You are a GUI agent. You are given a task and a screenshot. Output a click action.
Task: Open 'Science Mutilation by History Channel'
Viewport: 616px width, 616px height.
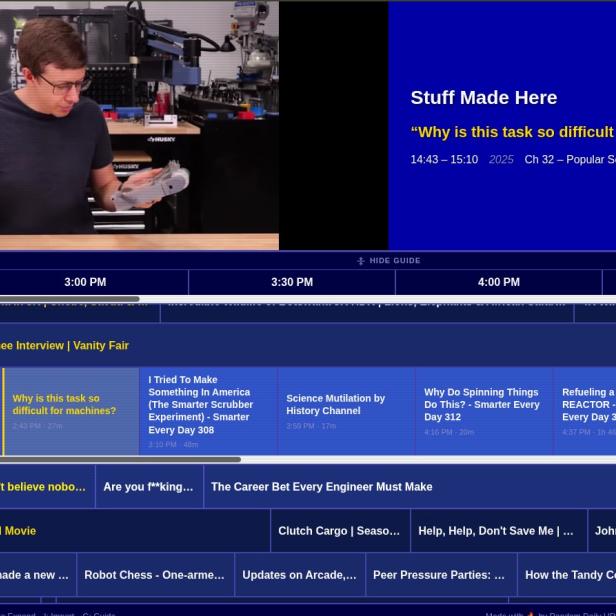tap(346, 411)
